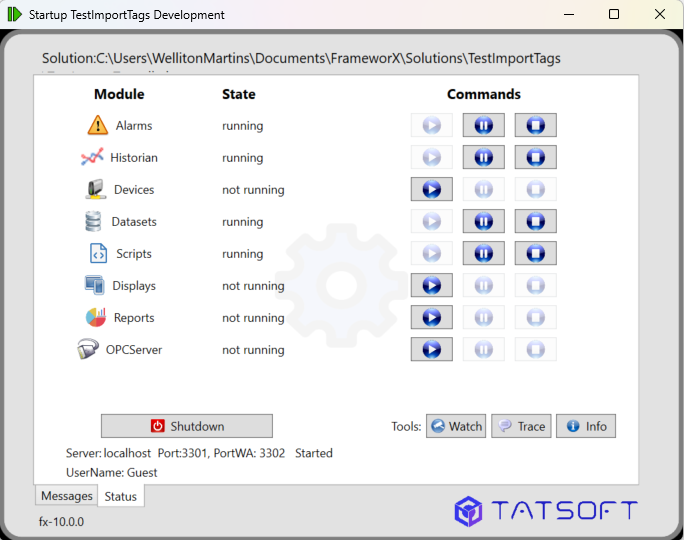Pause the Alarms module
Screen dimensions: 684x540
pos(483,125)
